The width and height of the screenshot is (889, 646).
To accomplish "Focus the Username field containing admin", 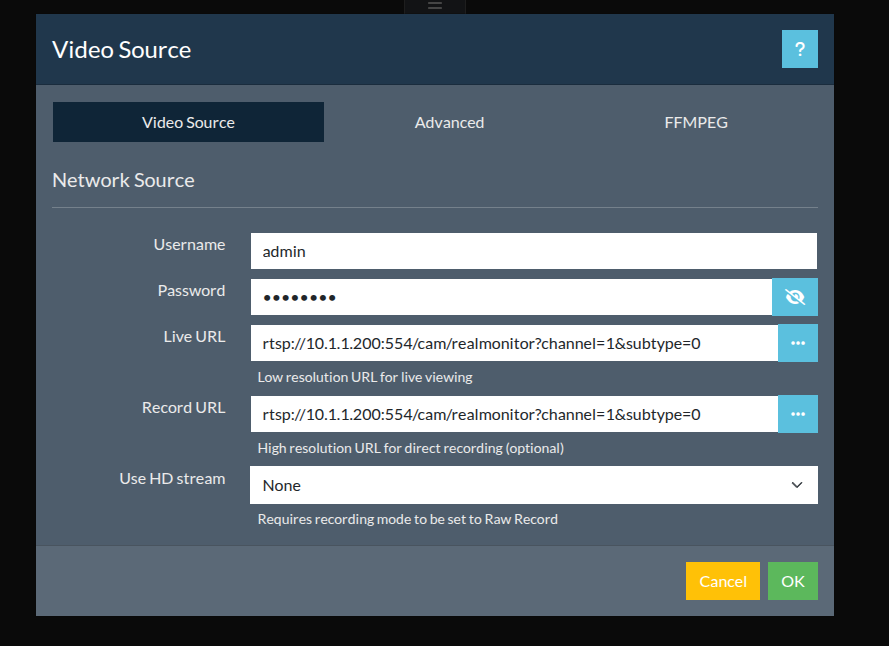I will pyautogui.click(x=533, y=251).
